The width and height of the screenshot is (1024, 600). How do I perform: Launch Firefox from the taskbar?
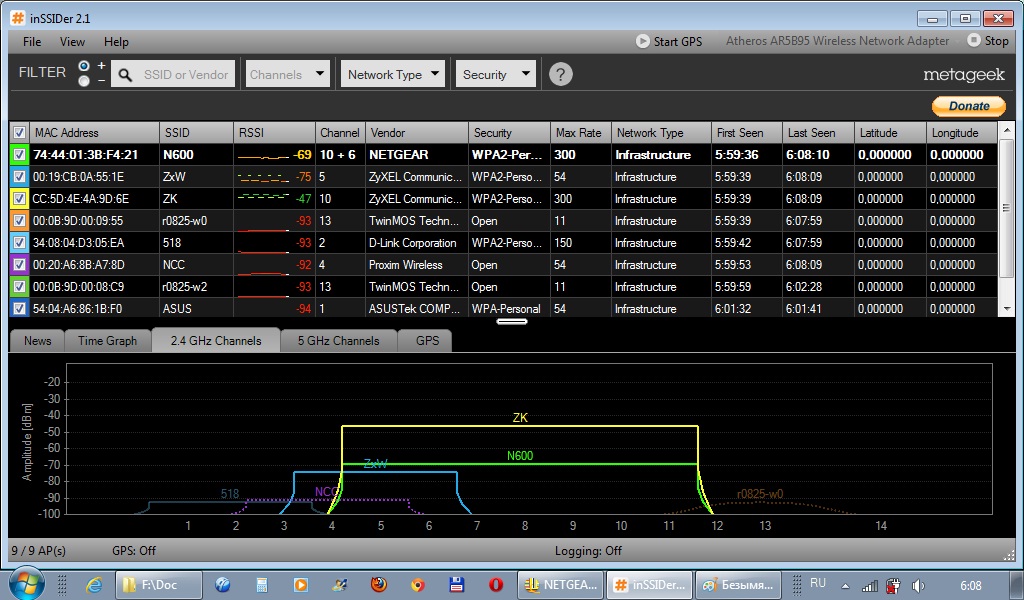378,584
